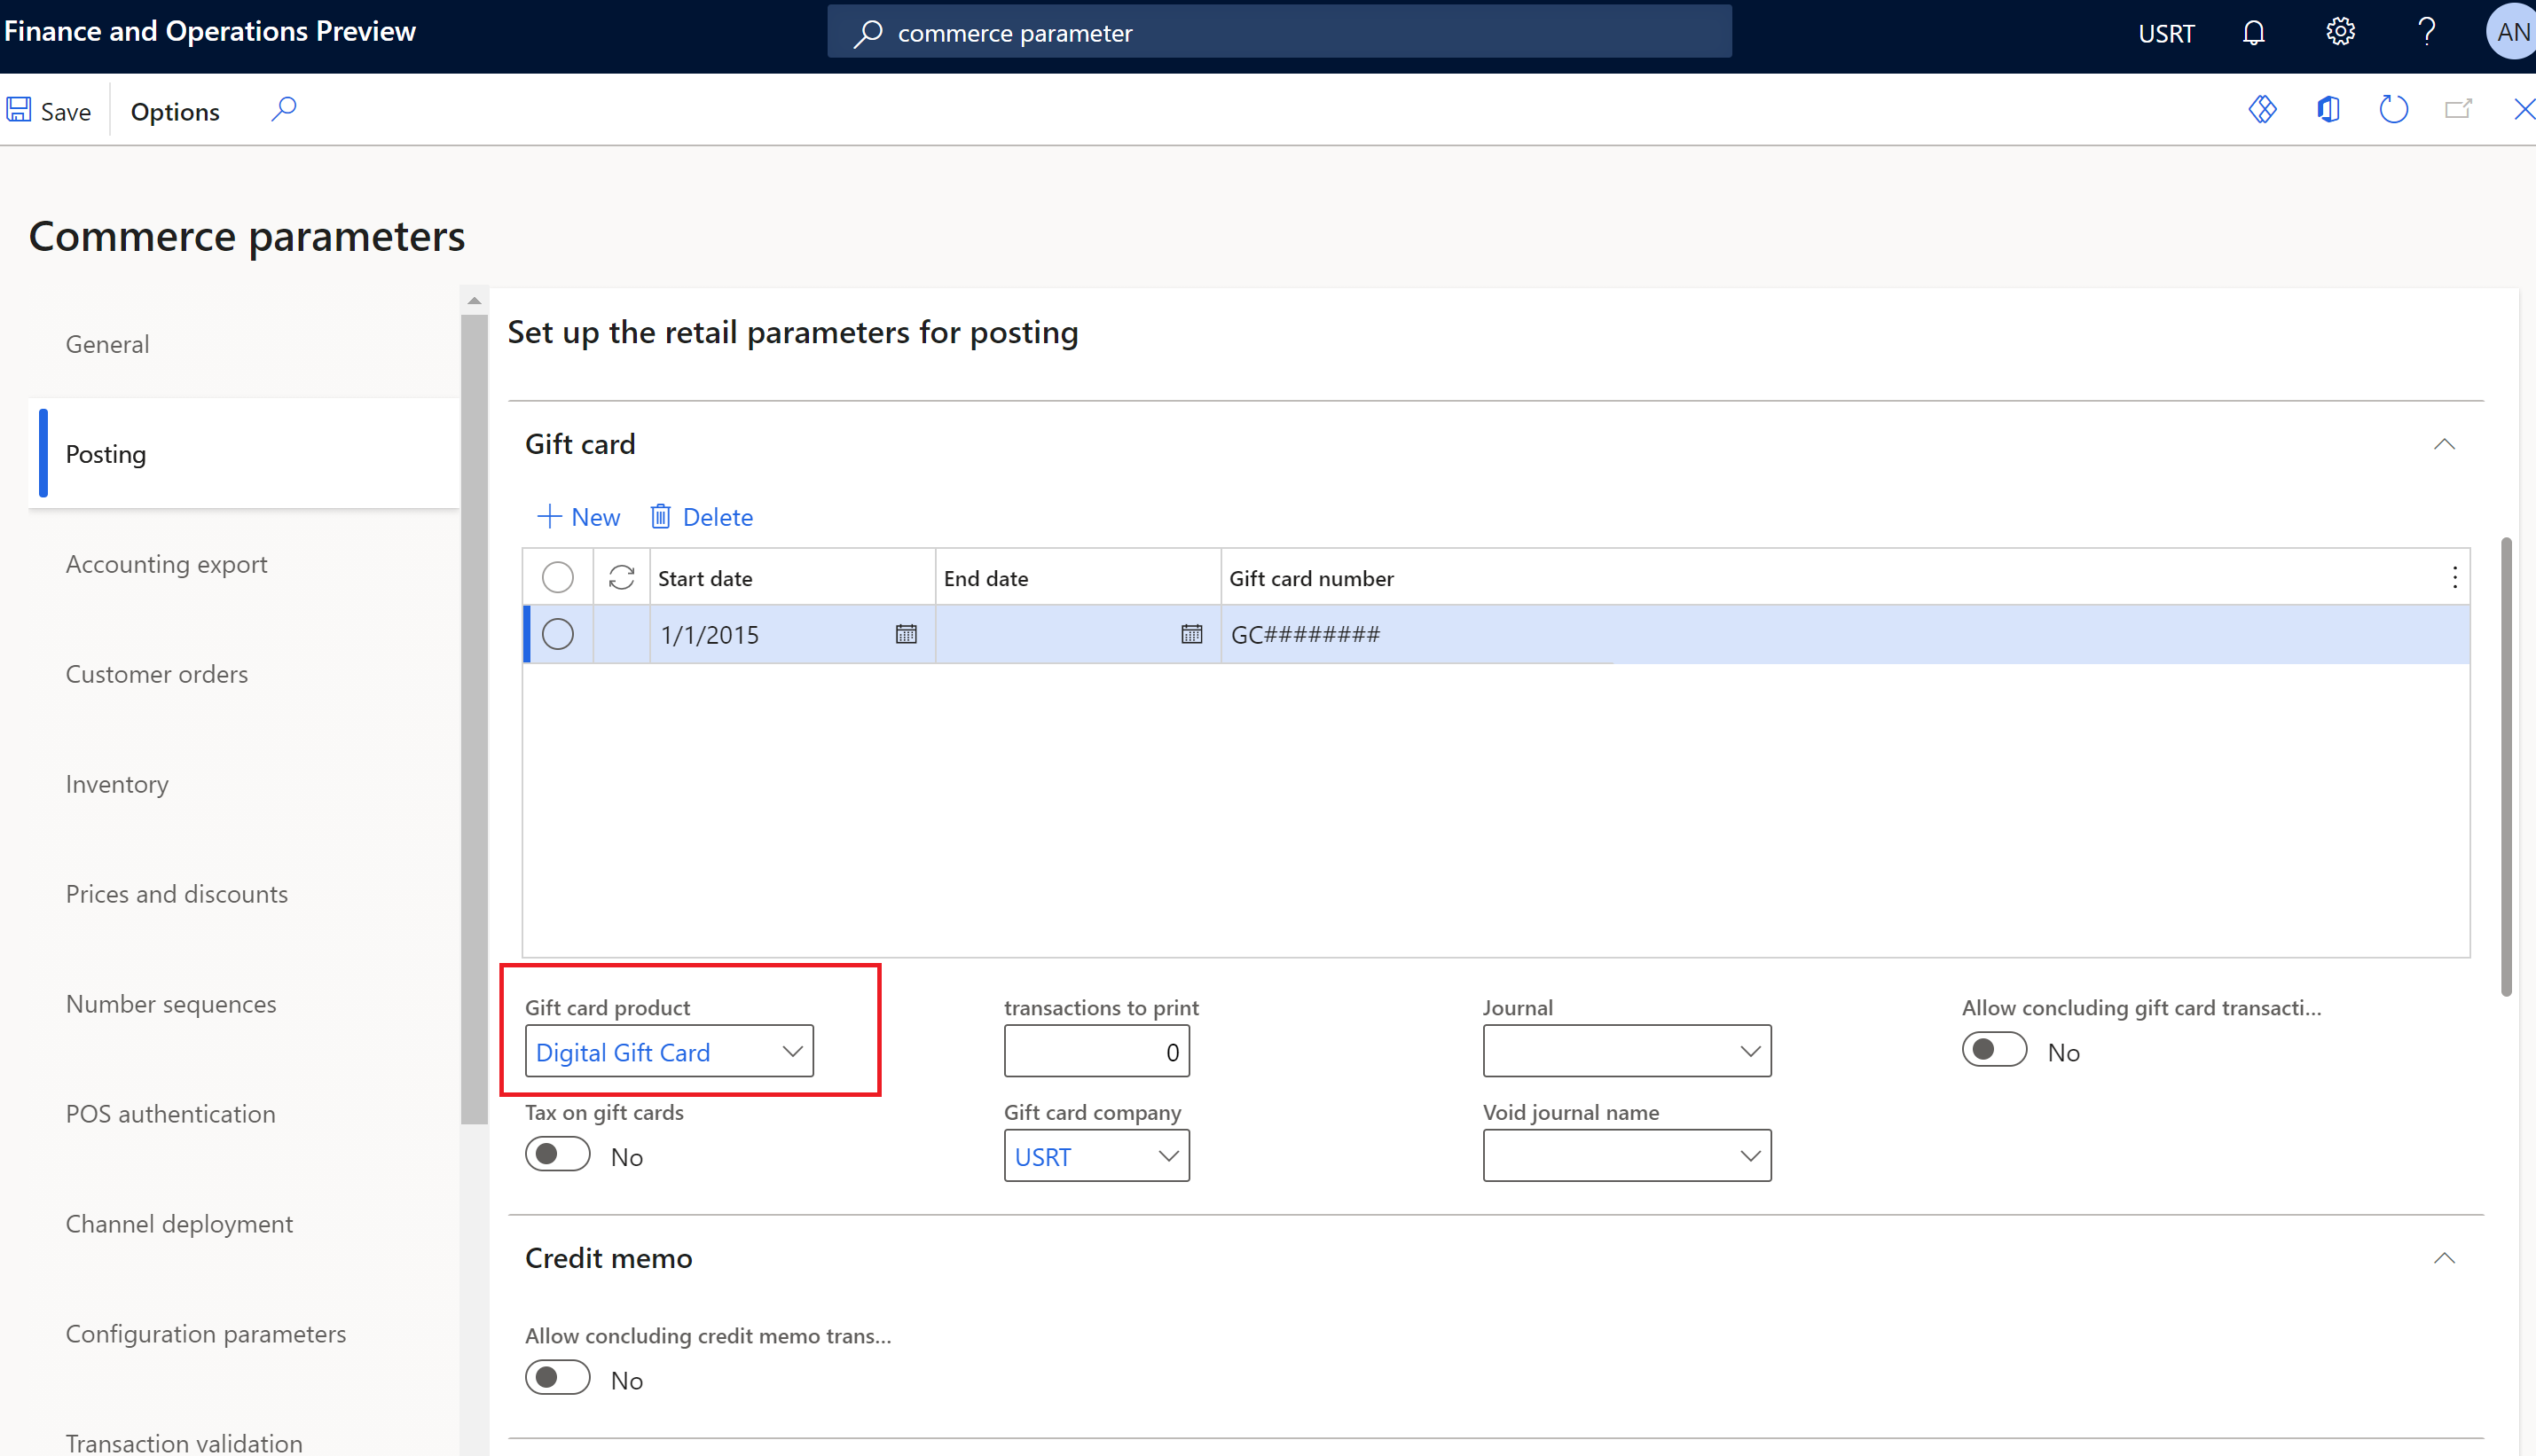Click the Start date calendar icon

(x=906, y=634)
